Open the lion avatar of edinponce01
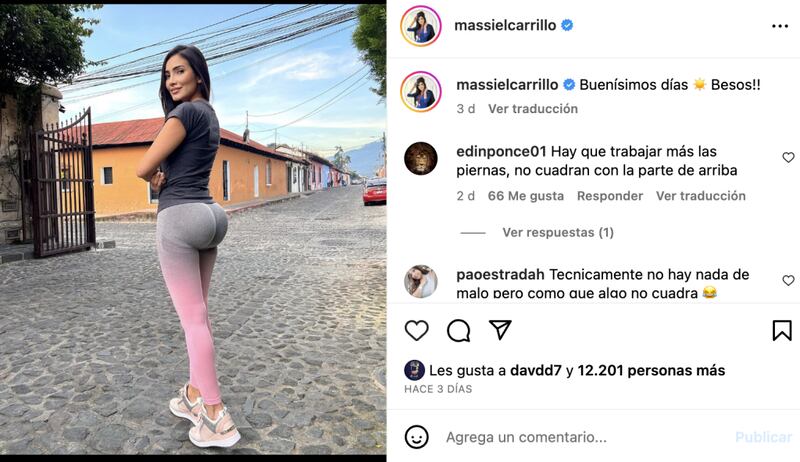 (x=420, y=159)
